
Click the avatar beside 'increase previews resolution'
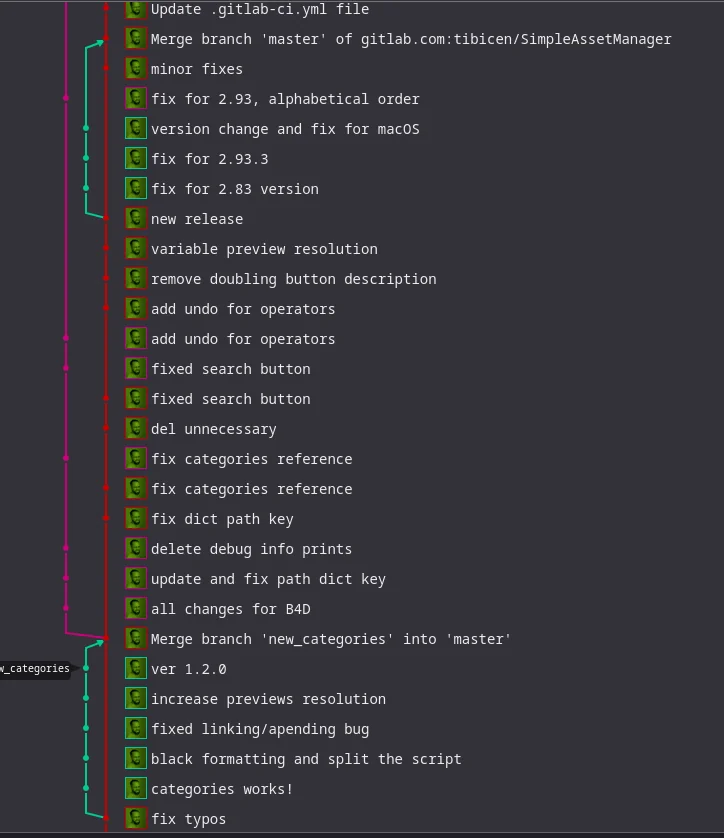tap(136, 698)
